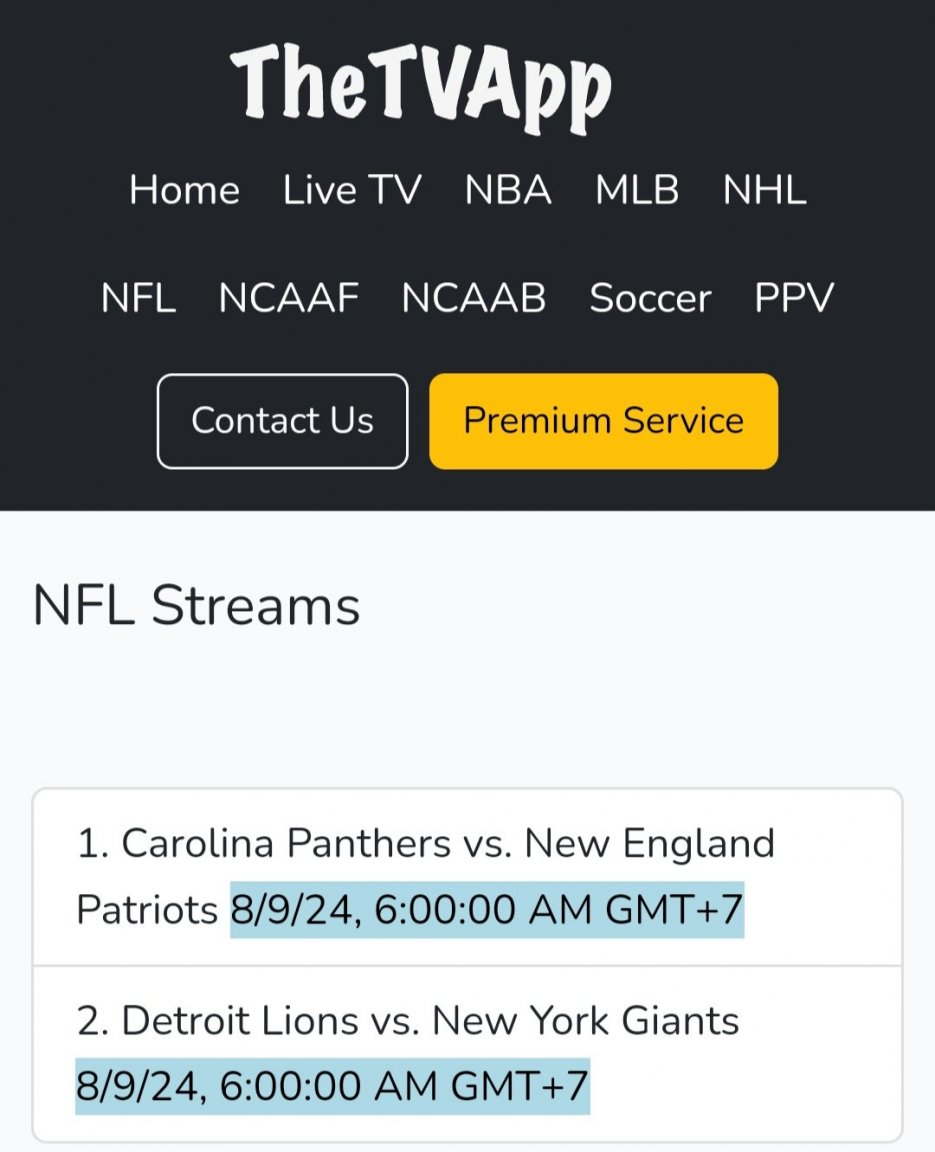This screenshot has height=1152, width=935.
Task: Click the highlighted Panthers game time
Action: click(487, 910)
